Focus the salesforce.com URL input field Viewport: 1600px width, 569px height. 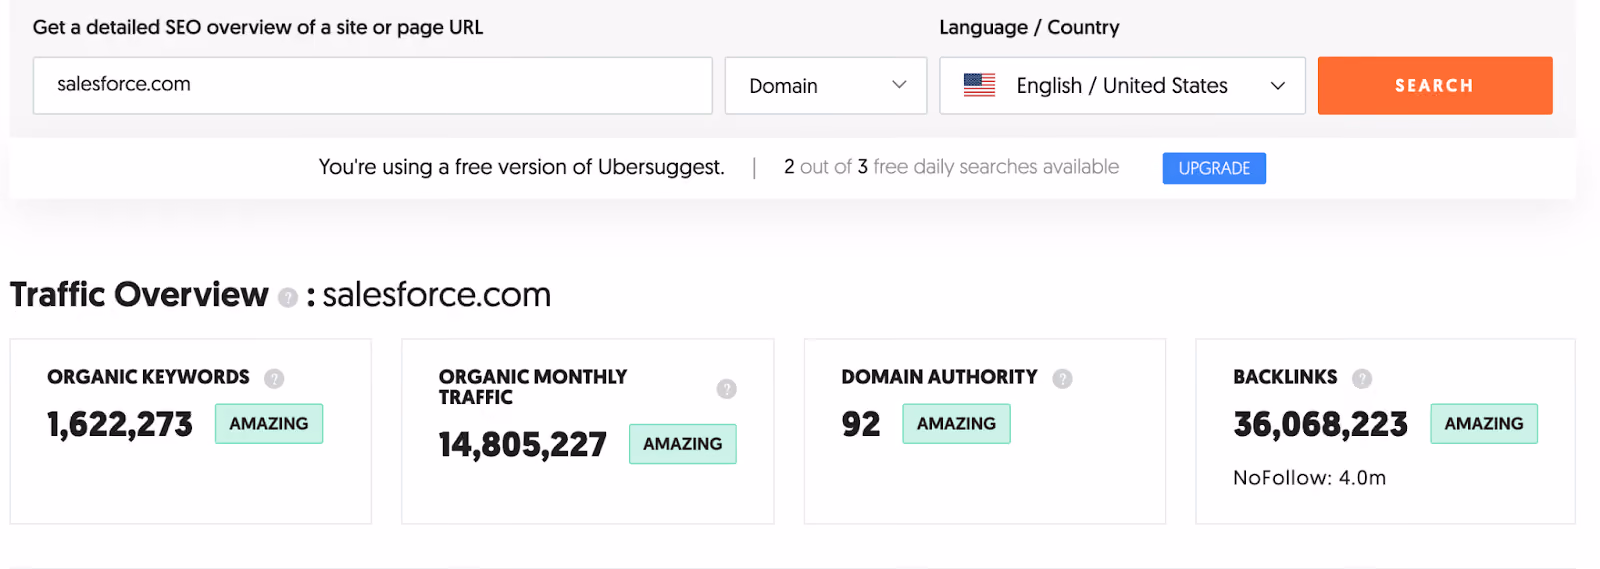(x=372, y=85)
